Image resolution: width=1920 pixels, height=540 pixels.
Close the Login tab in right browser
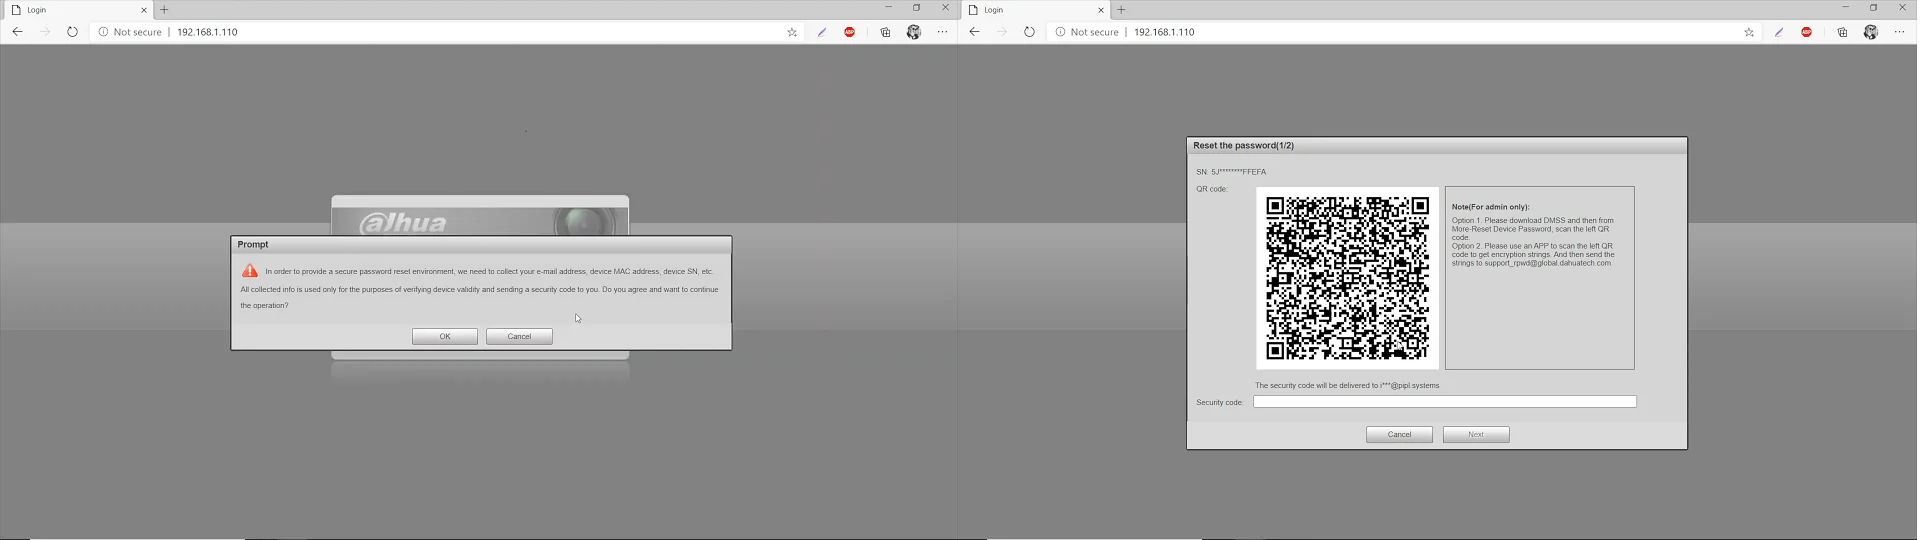click(1100, 10)
